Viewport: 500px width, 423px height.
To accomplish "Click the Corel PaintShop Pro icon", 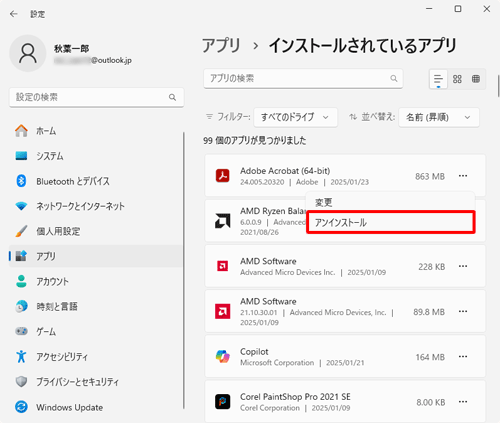I will (x=223, y=402).
